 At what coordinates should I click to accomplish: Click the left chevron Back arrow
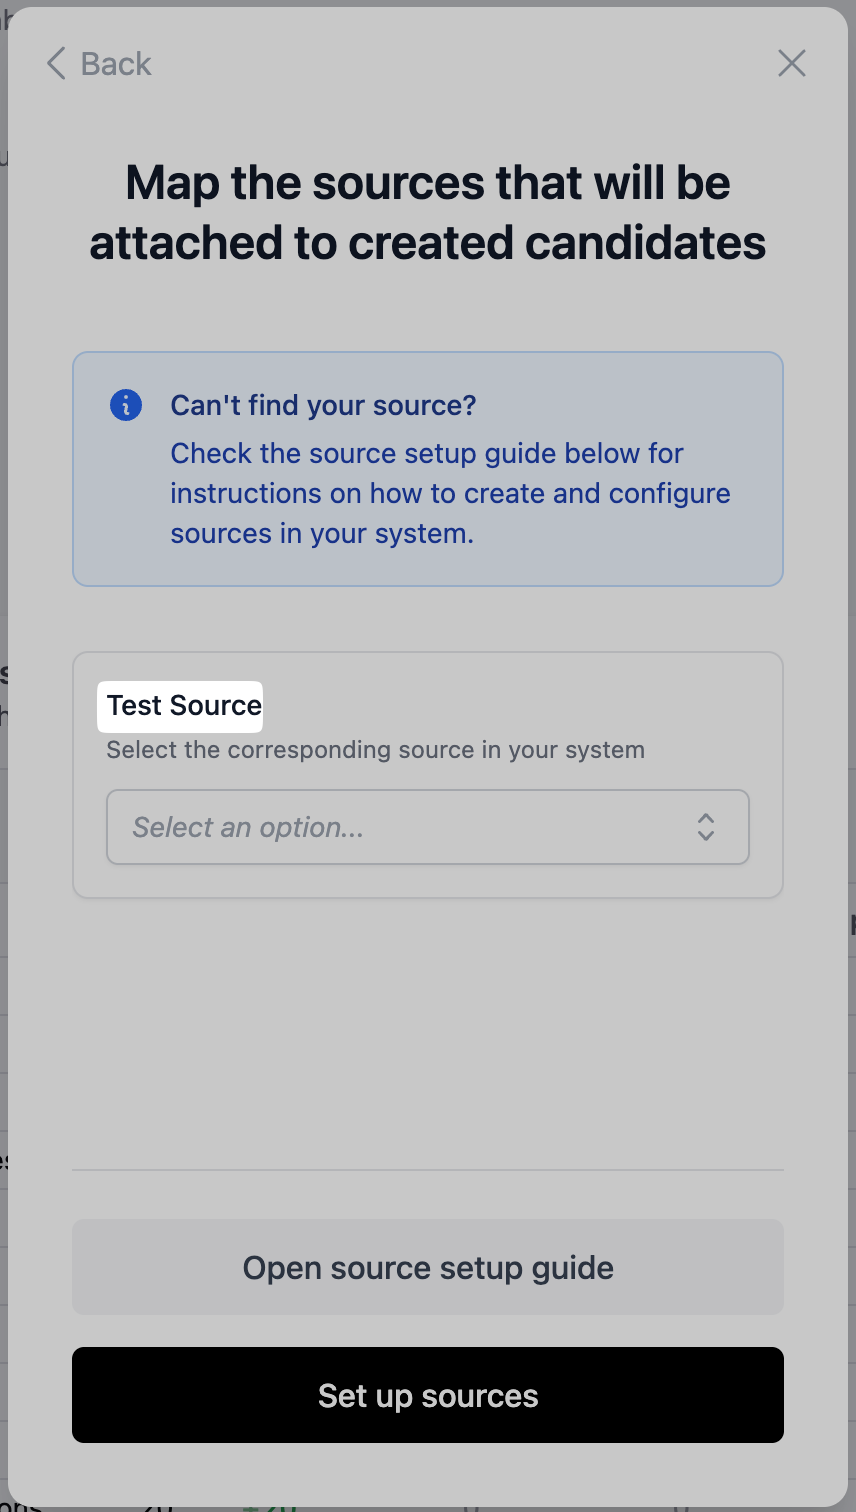(x=56, y=64)
